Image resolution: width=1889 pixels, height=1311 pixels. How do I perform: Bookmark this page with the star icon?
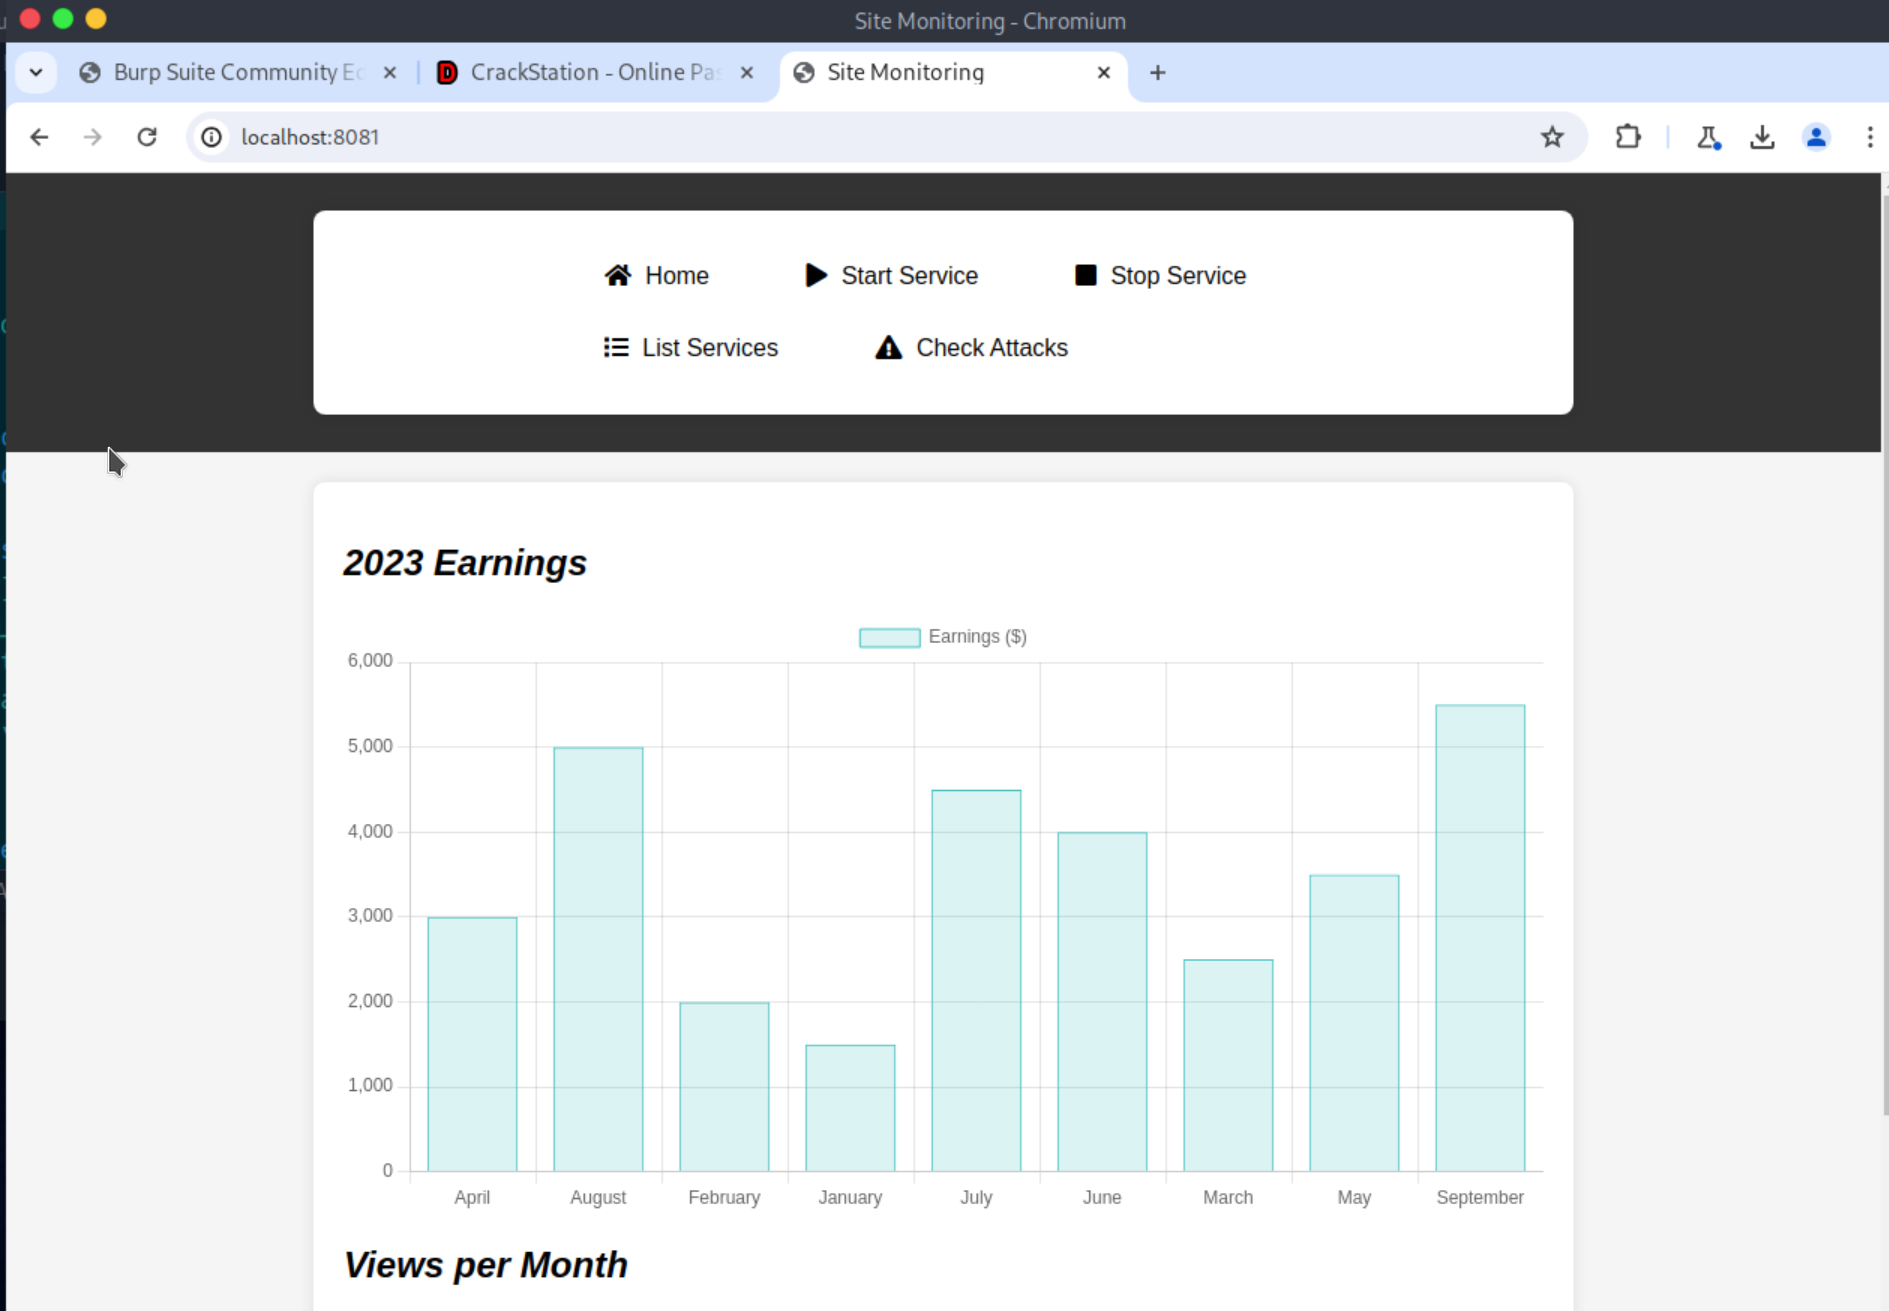pos(1551,137)
